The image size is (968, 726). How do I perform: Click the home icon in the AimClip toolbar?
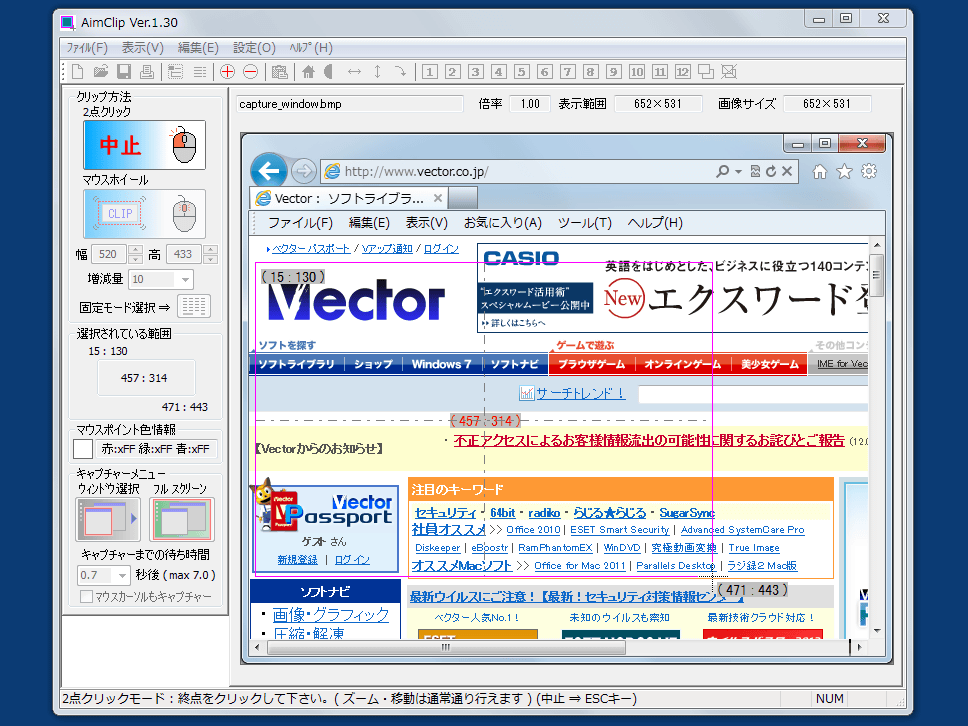[x=308, y=72]
